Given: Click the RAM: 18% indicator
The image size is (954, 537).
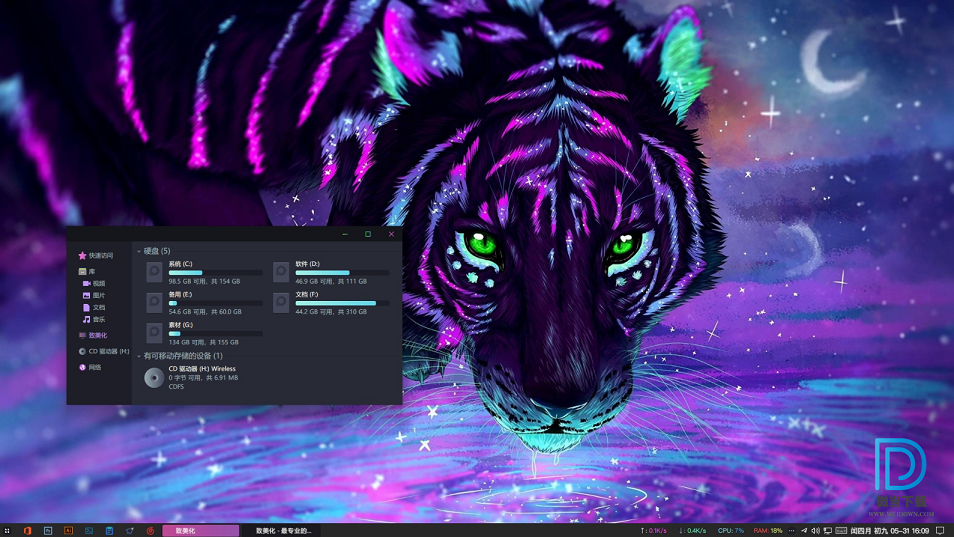Looking at the screenshot, I should click(x=768, y=530).
